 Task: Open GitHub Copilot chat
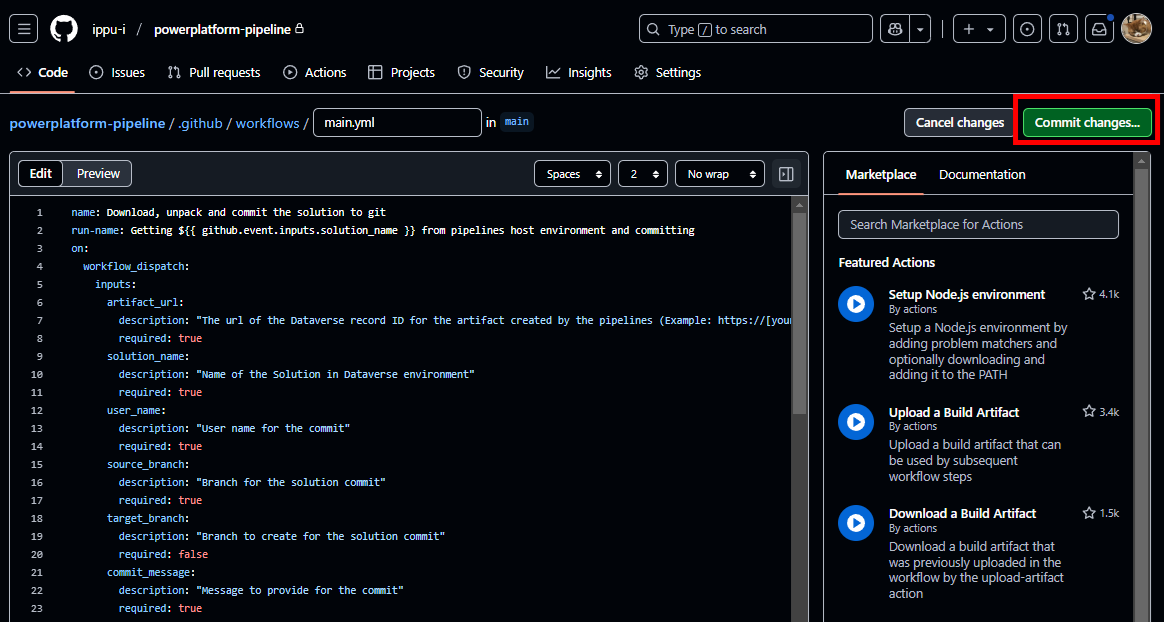pos(893,28)
